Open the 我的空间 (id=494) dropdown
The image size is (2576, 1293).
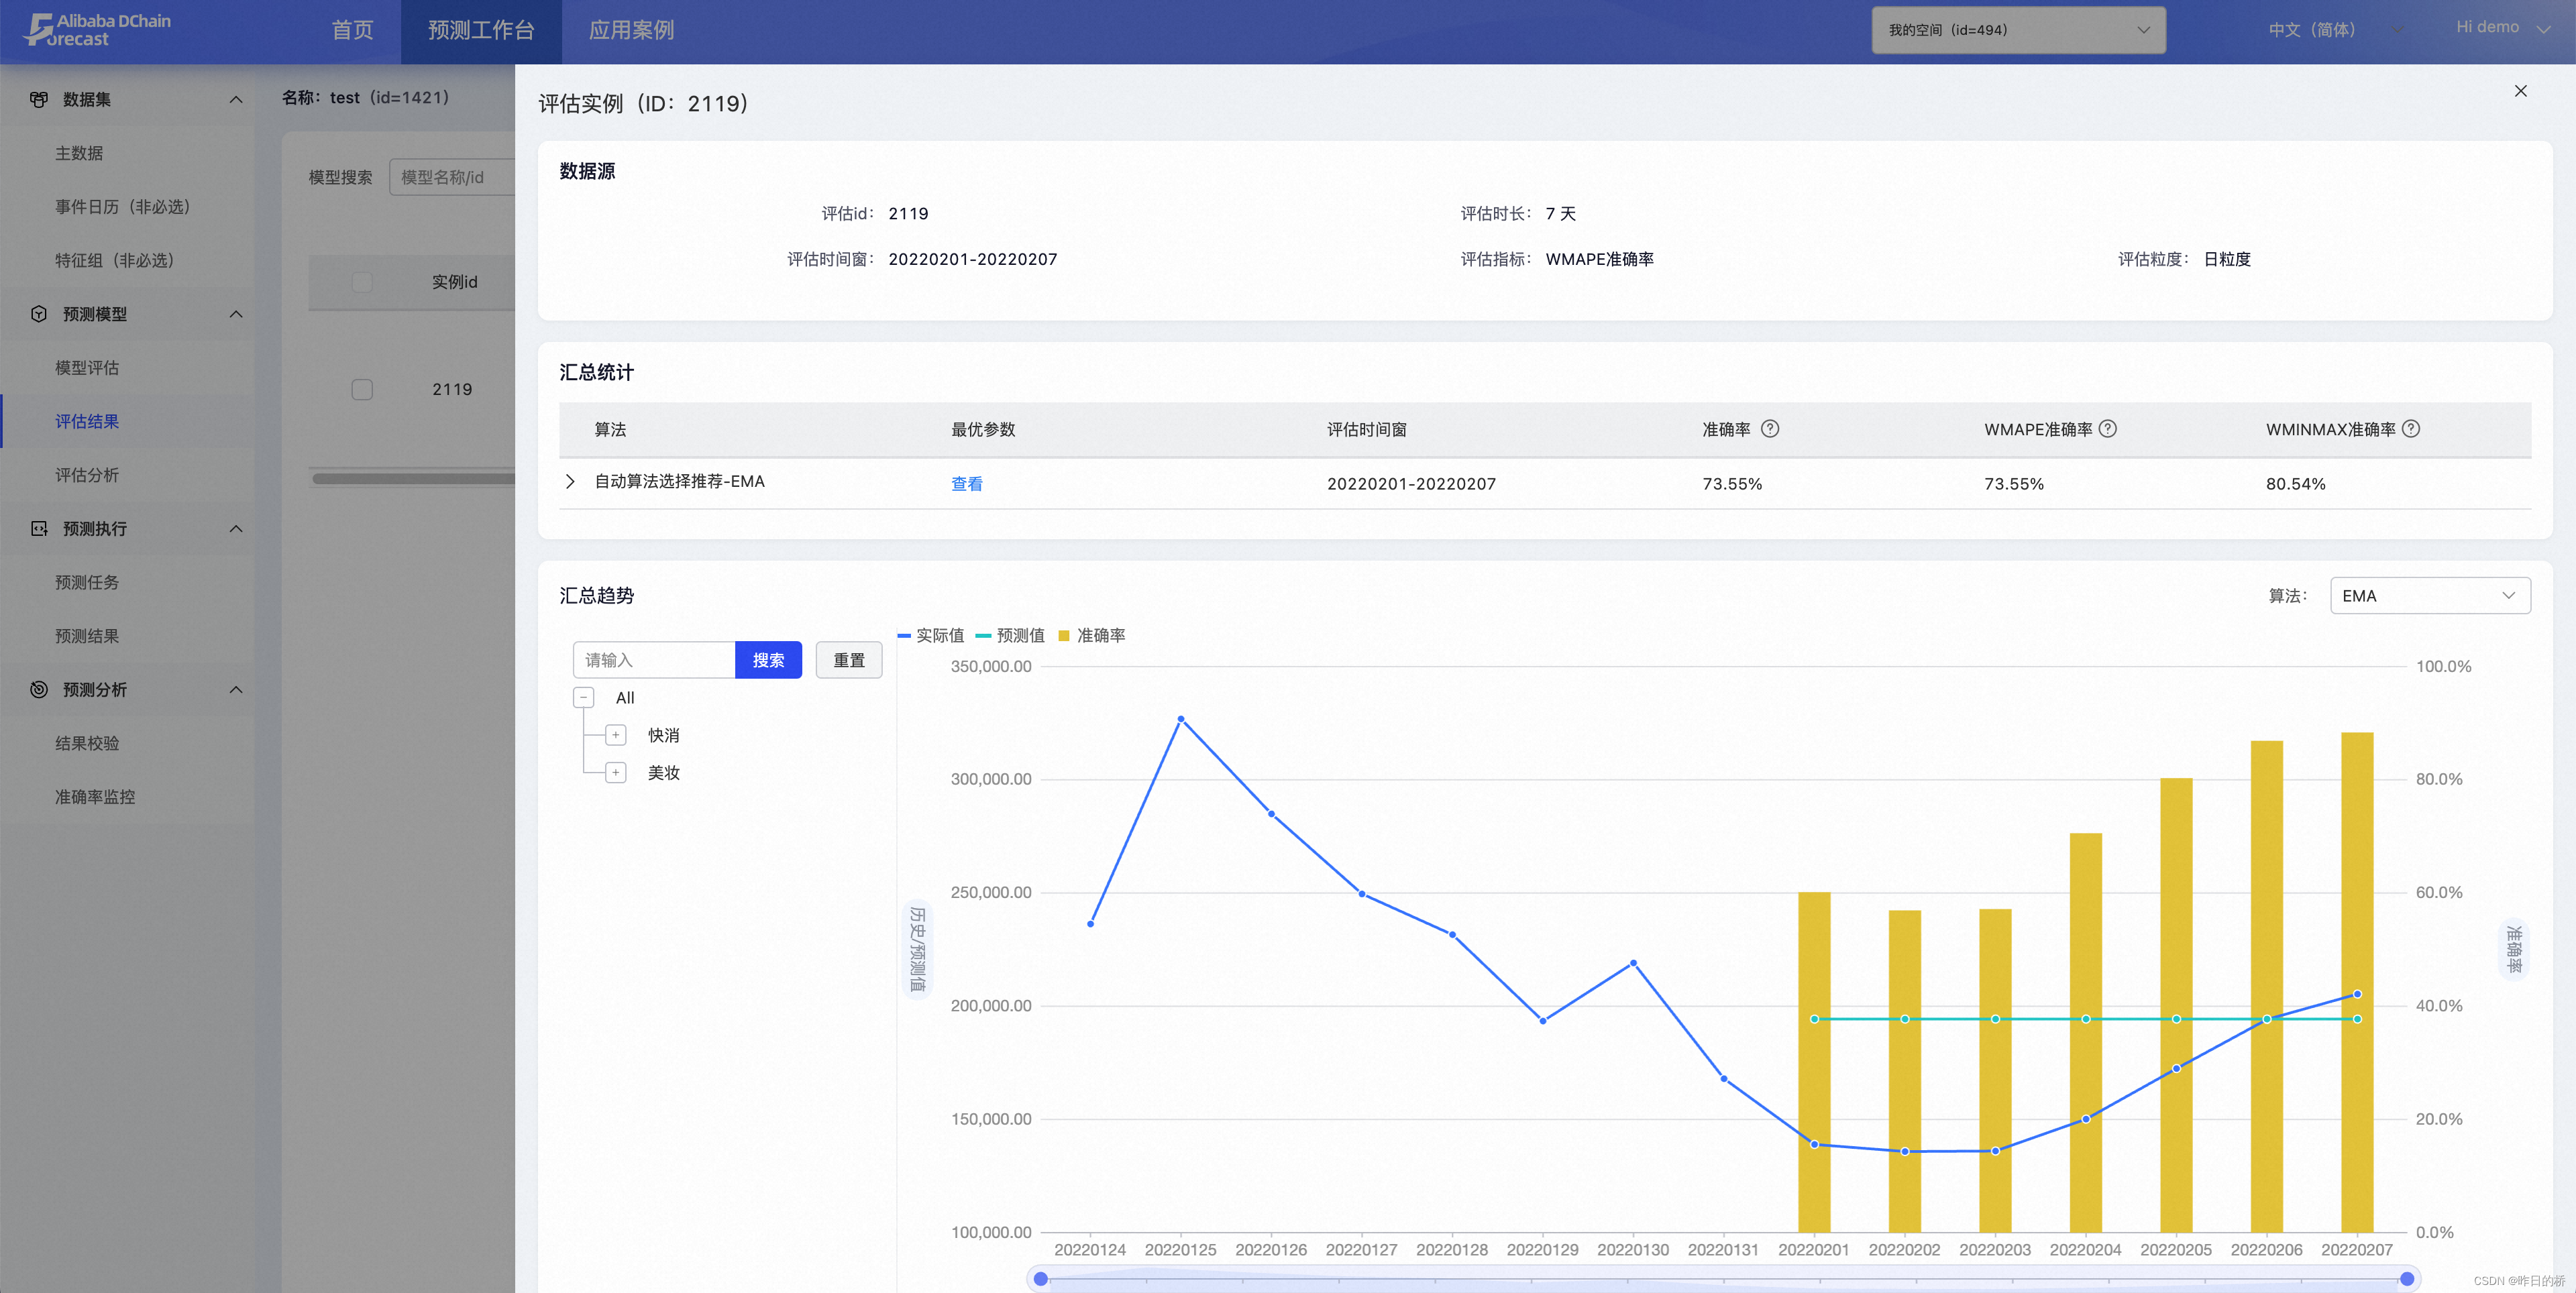click(2018, 30)
